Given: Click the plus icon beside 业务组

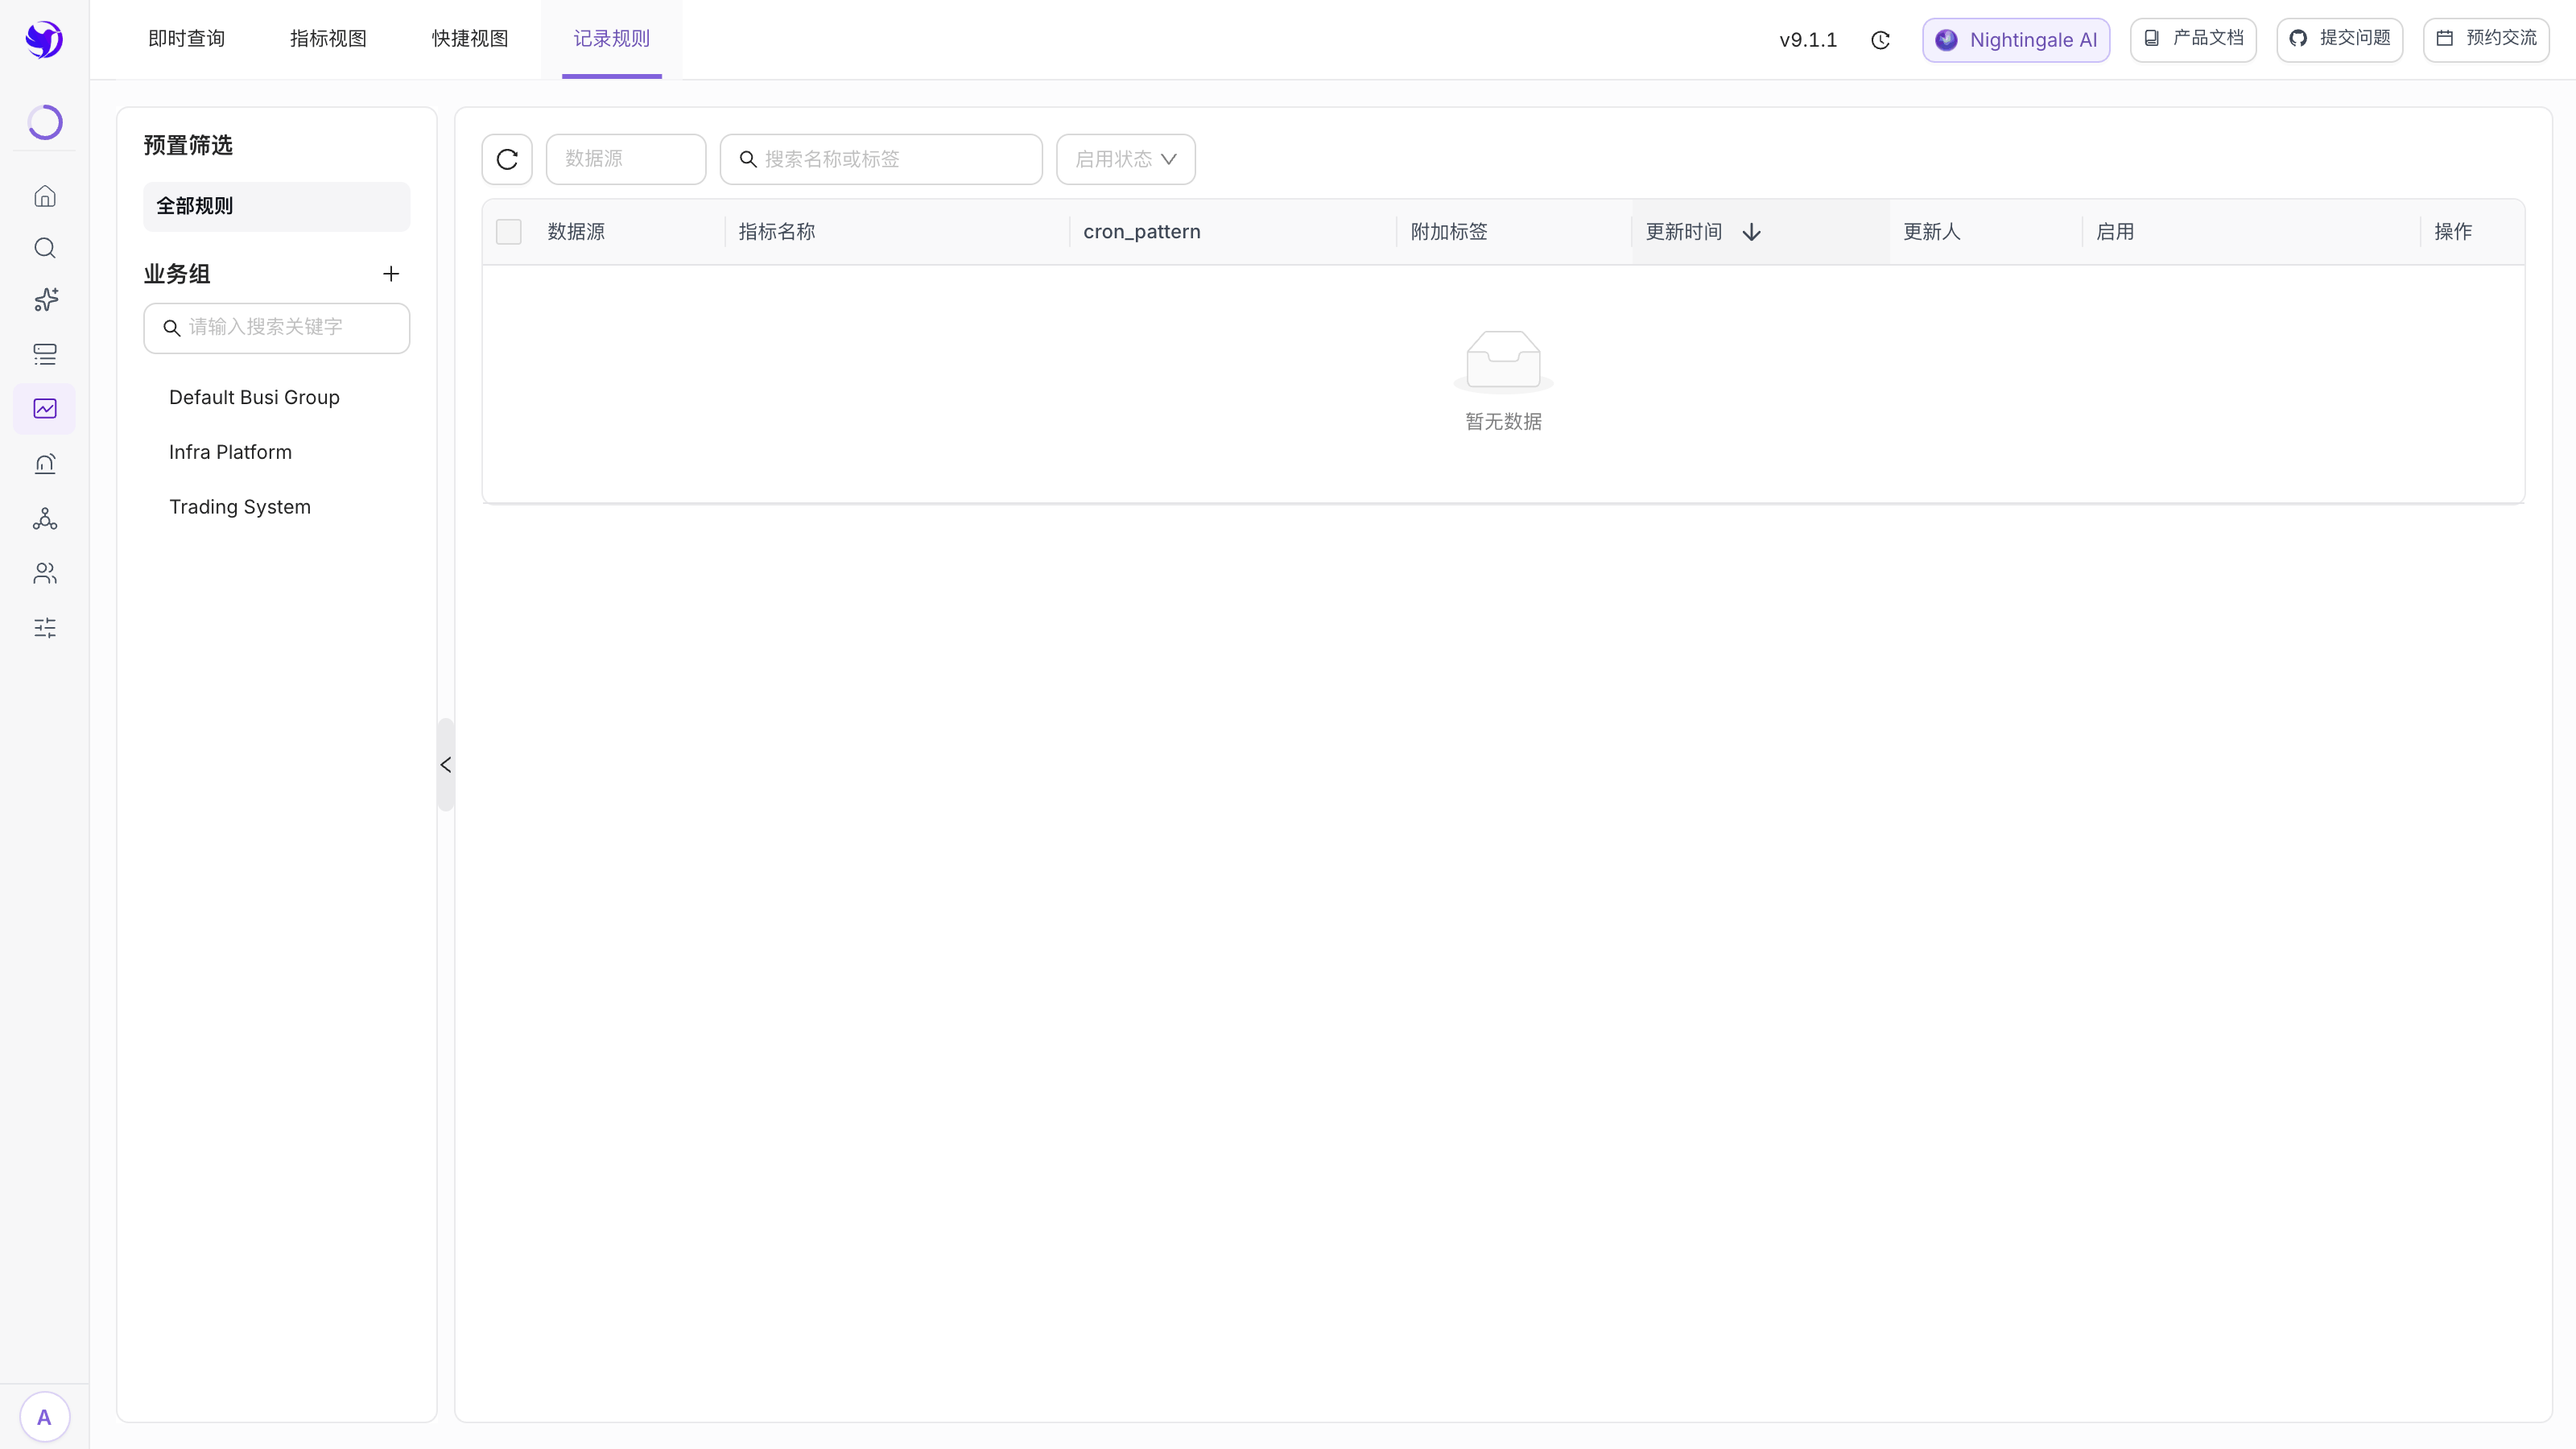Looking at the screenshot, I should (x=391, y=274).
